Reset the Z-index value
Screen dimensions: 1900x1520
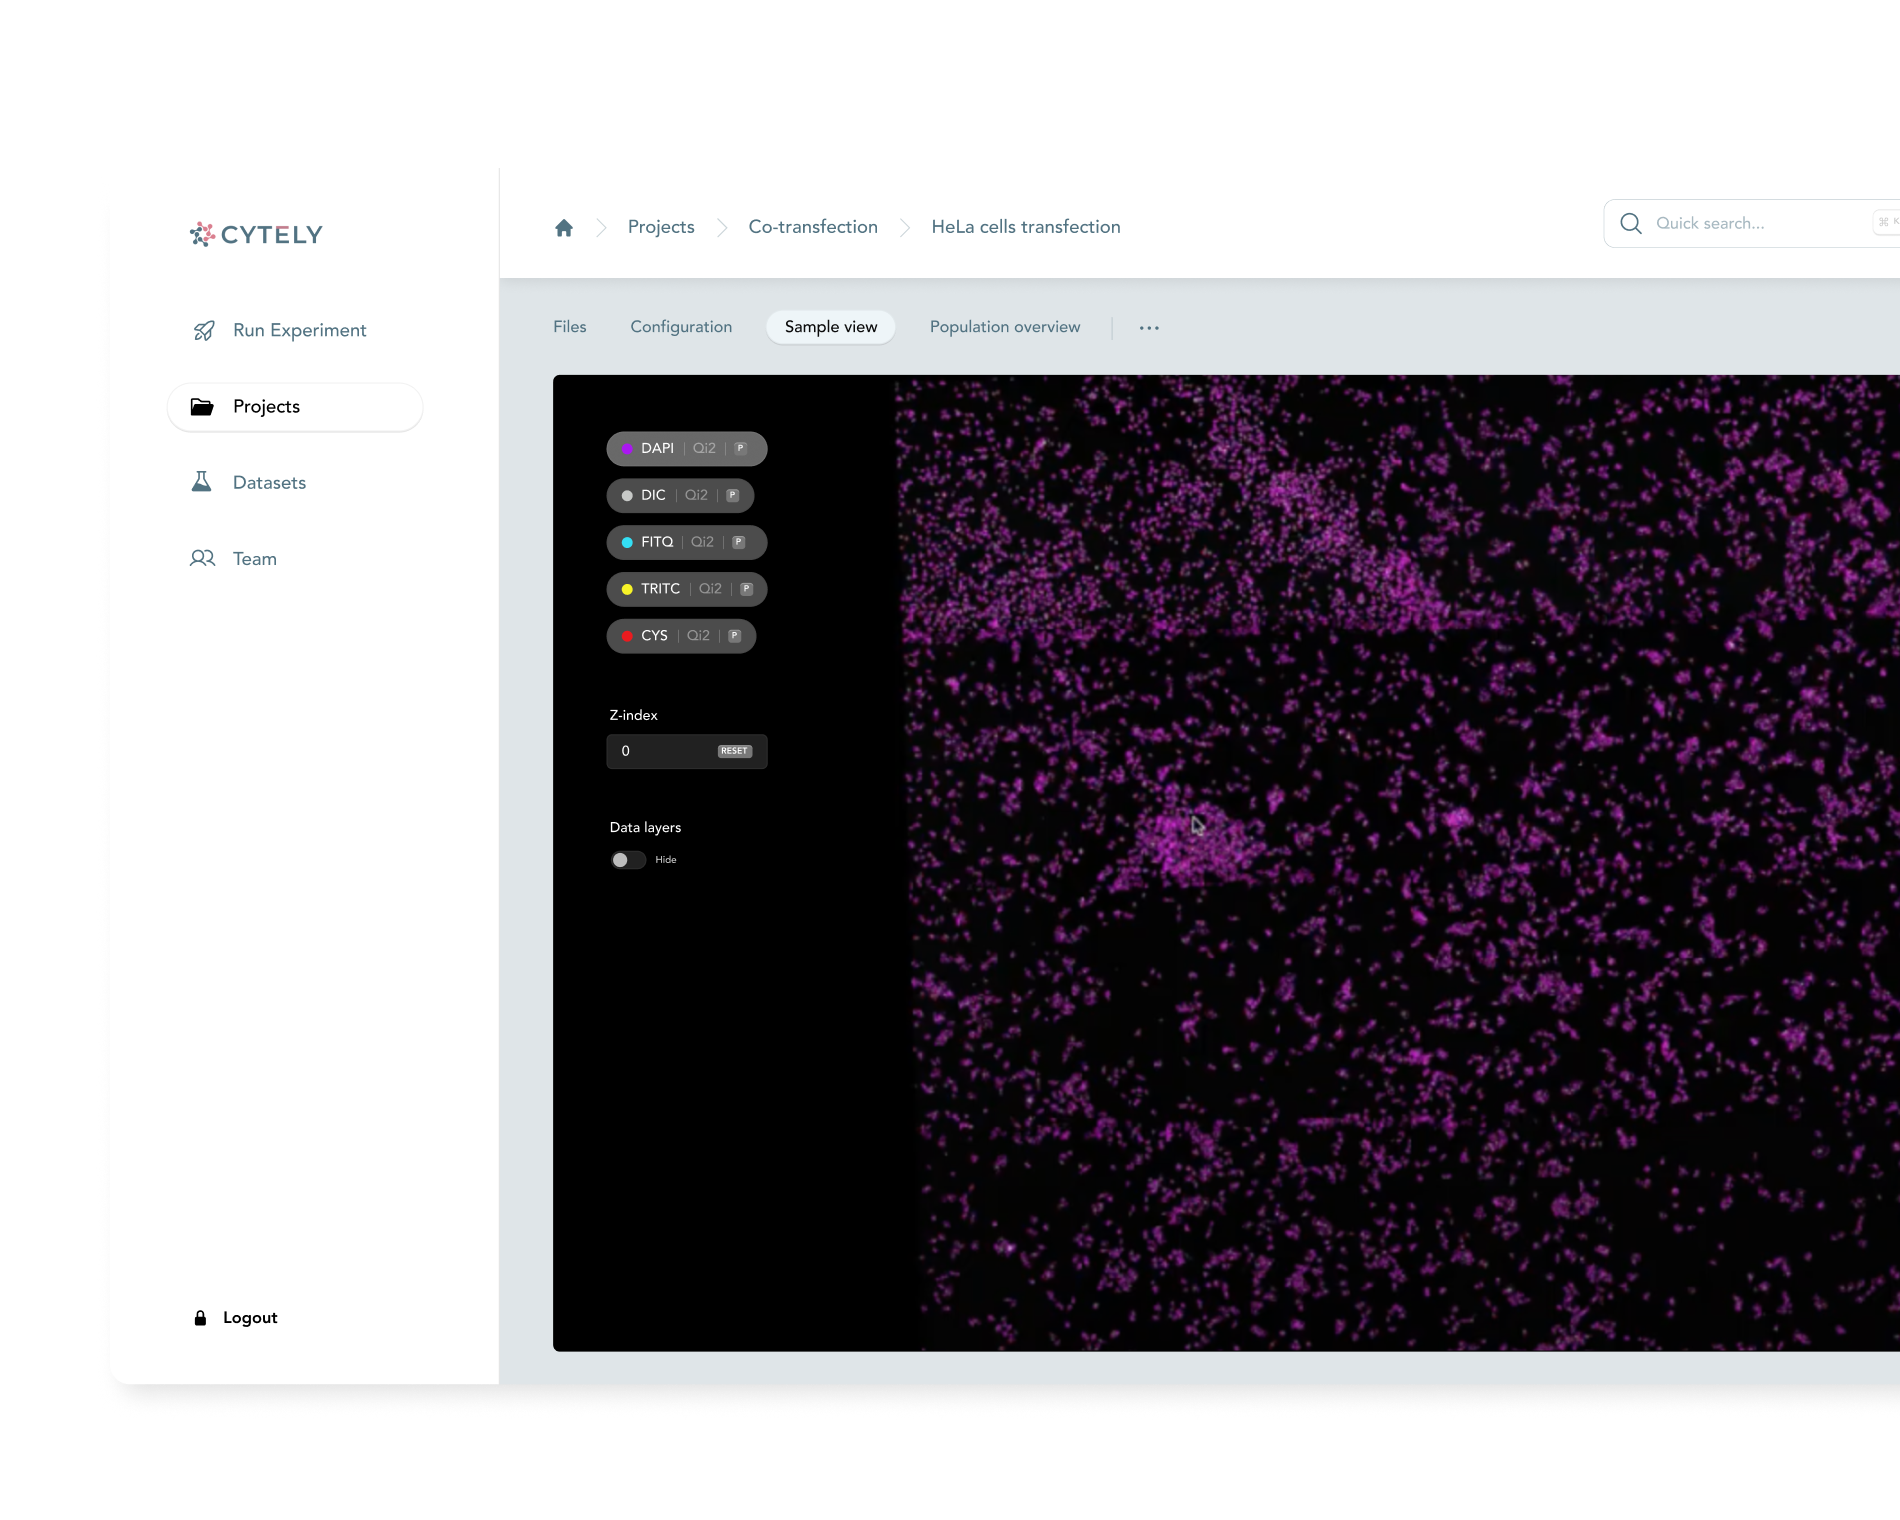734,751
